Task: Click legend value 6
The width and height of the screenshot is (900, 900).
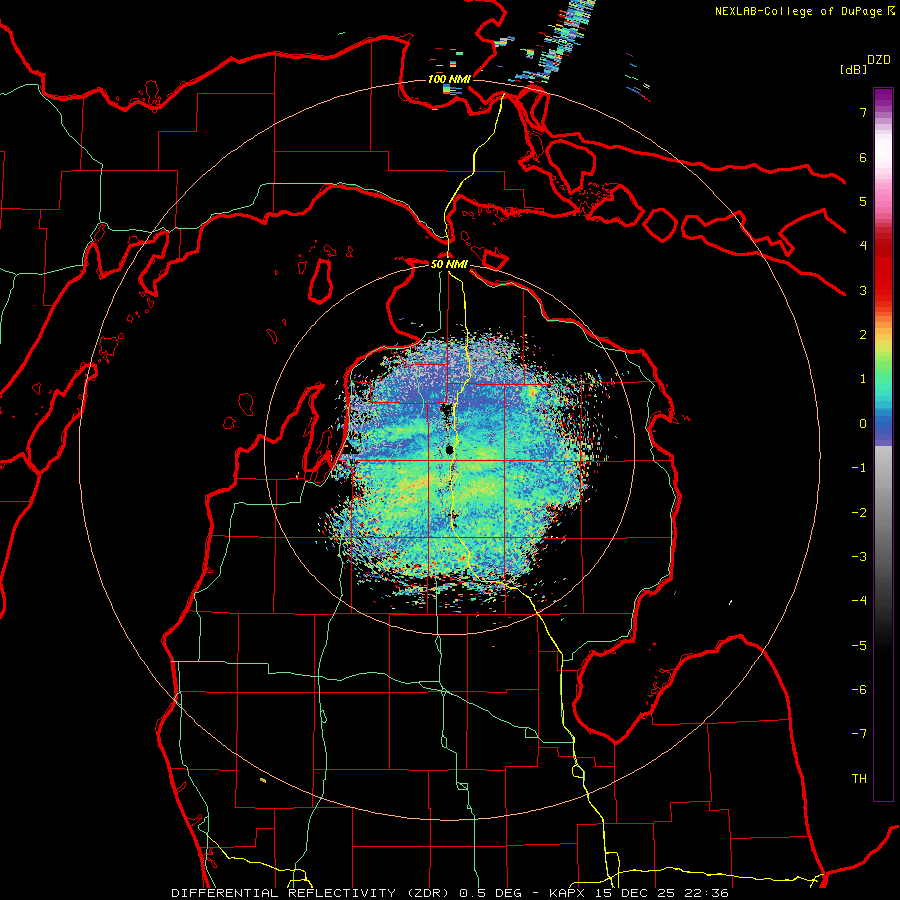Action: point(863,157)
